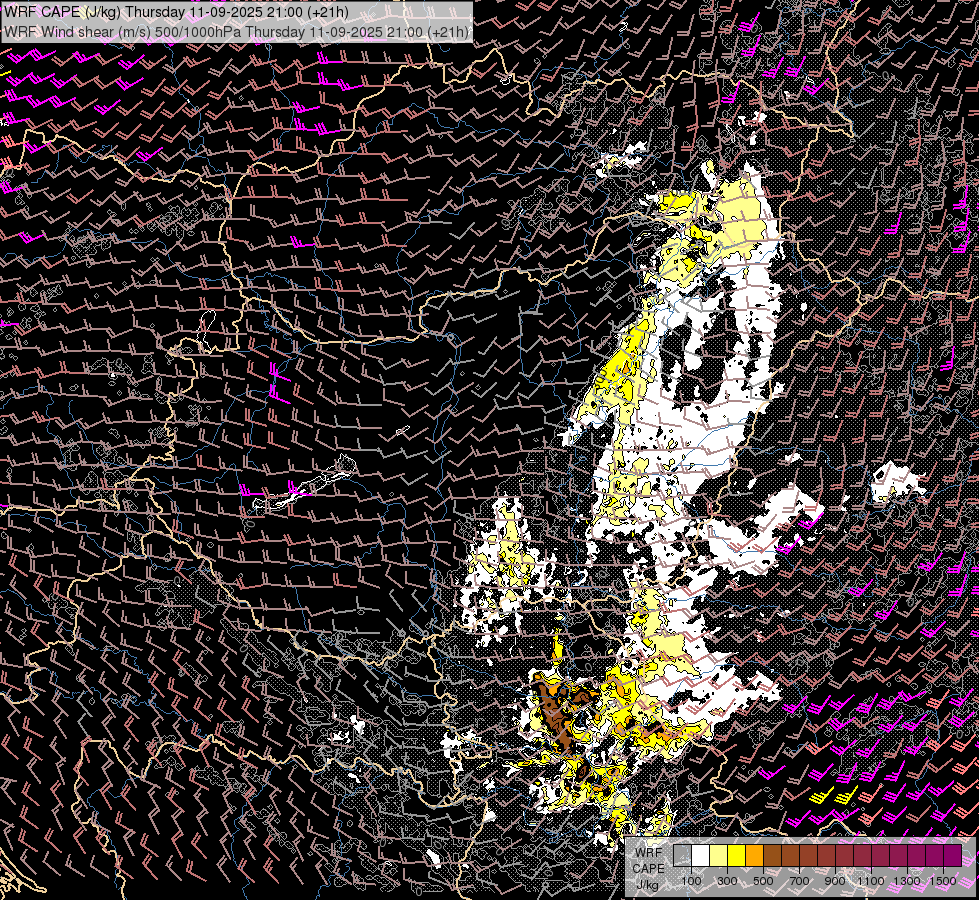Click the pale yellow CAPE legend swatch
Image resolution: width=979 pixels, height=900 pixels.
pos(718,855)
